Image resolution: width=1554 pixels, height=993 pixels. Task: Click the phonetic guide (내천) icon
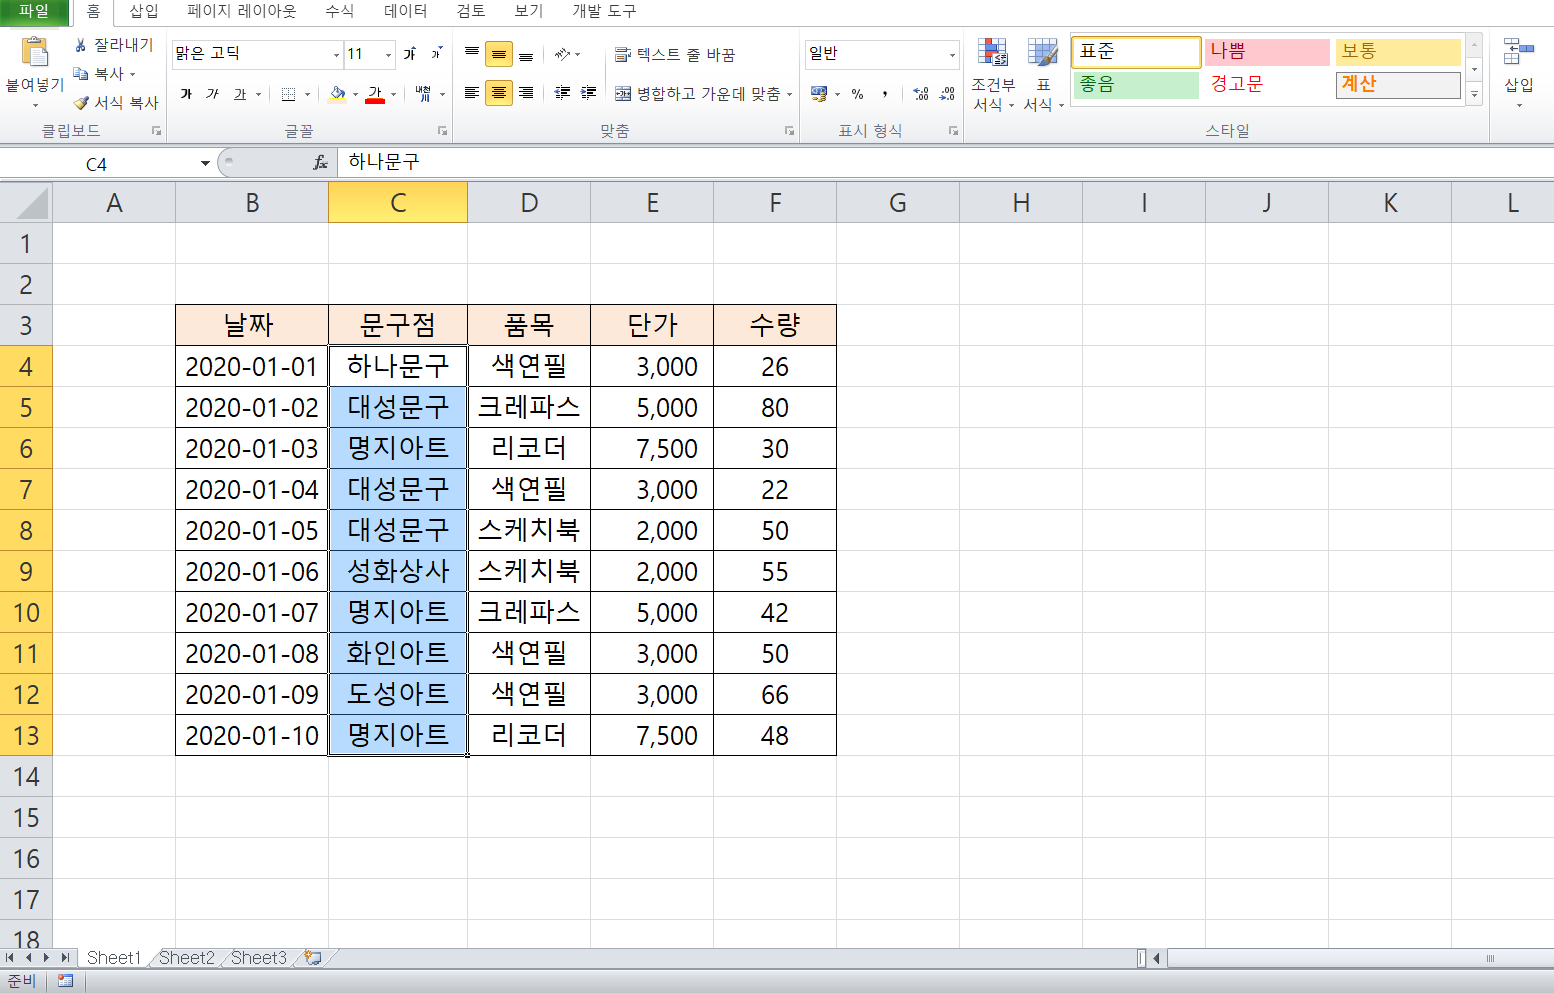click(x=424, y=94)
